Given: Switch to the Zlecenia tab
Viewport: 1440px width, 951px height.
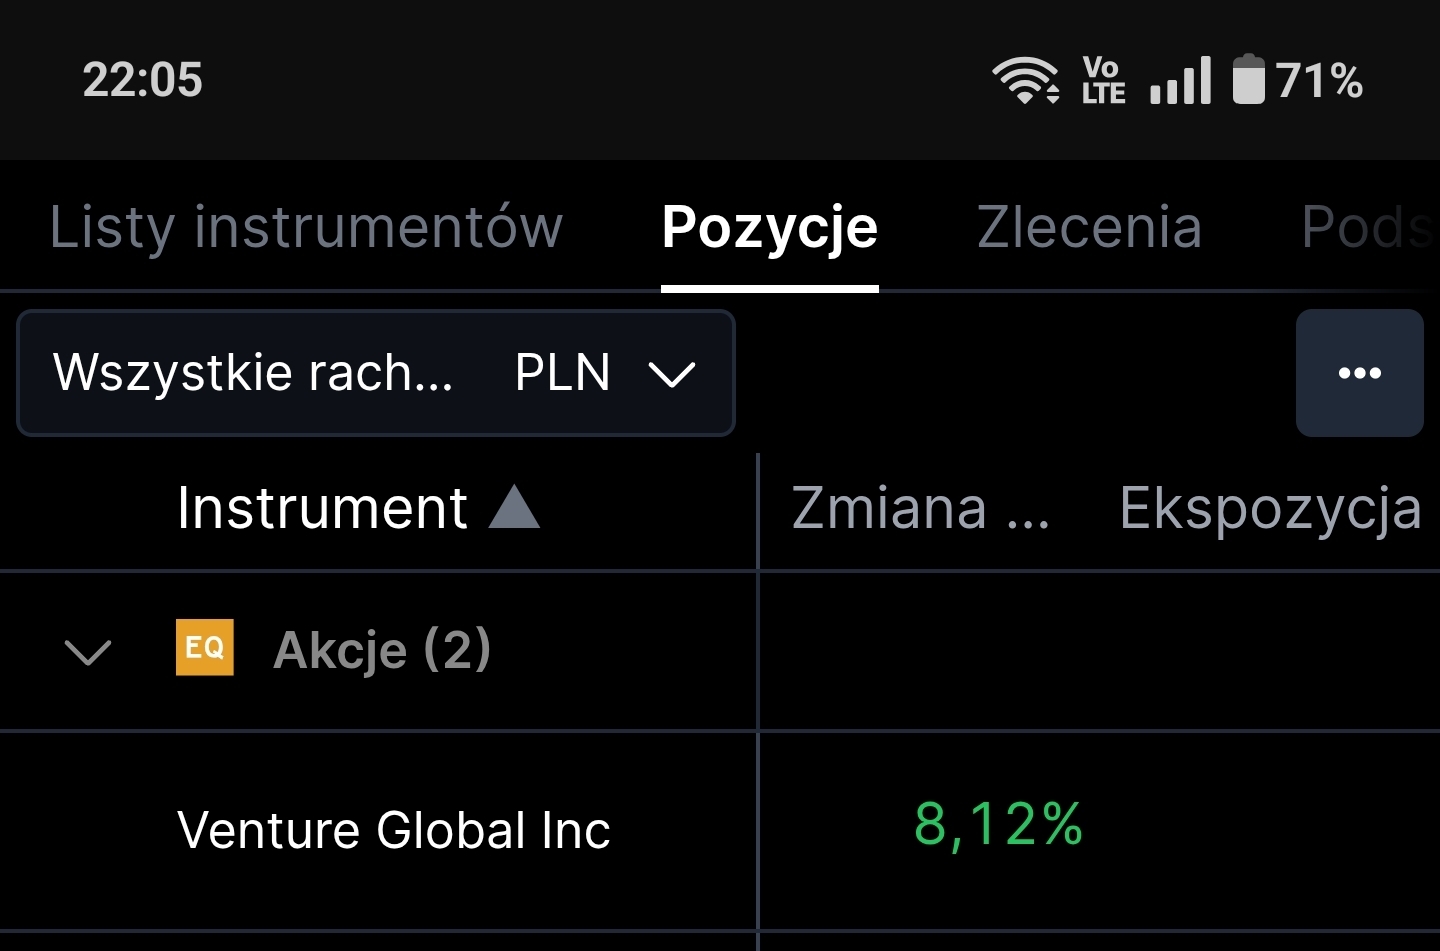Looking at the screenshot, I should (1089, 227).
